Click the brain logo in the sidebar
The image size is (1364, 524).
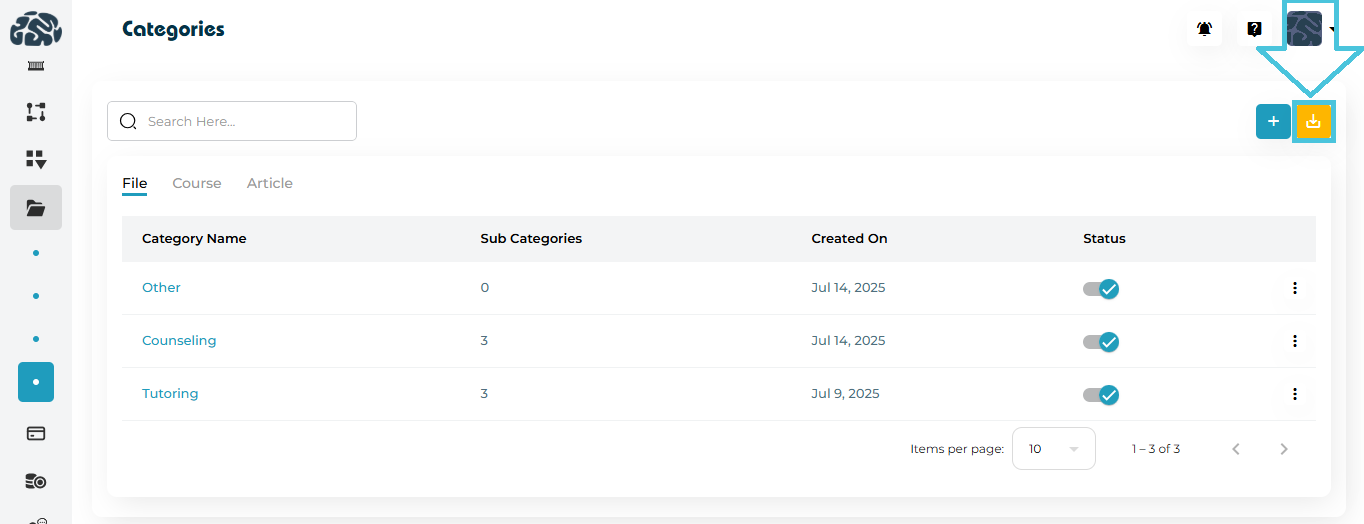pos(36,29)
